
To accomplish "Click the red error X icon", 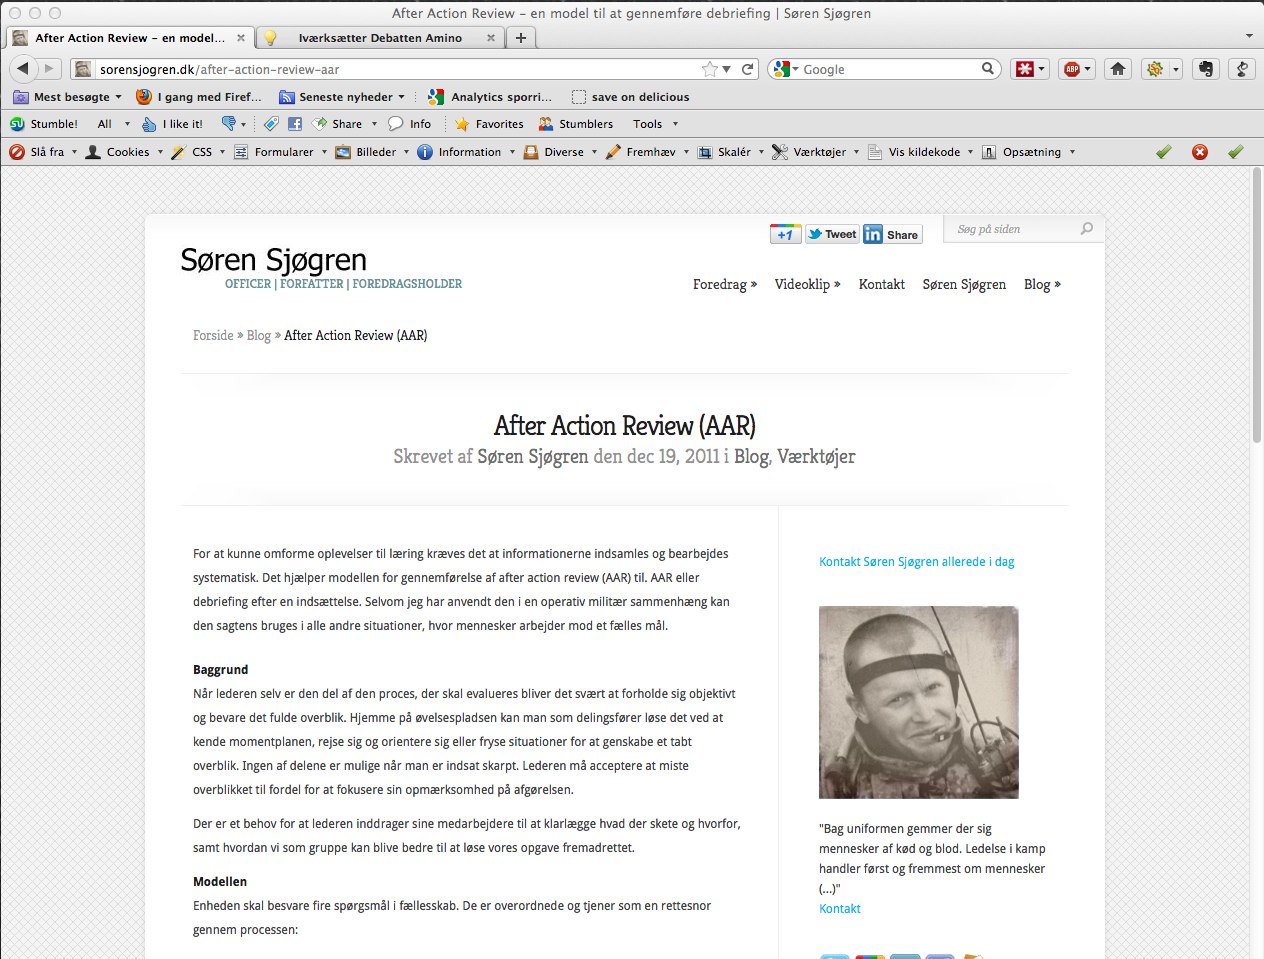I will [x=1200, y=152].
